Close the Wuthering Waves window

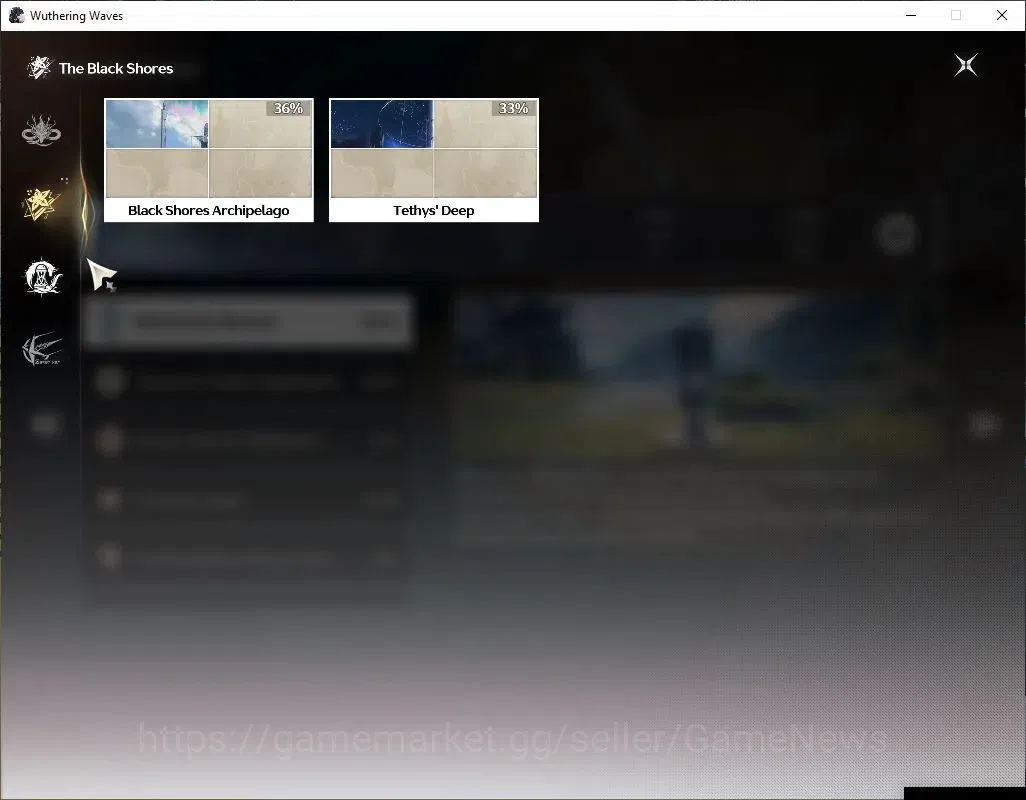click(x=1002, y=15)
